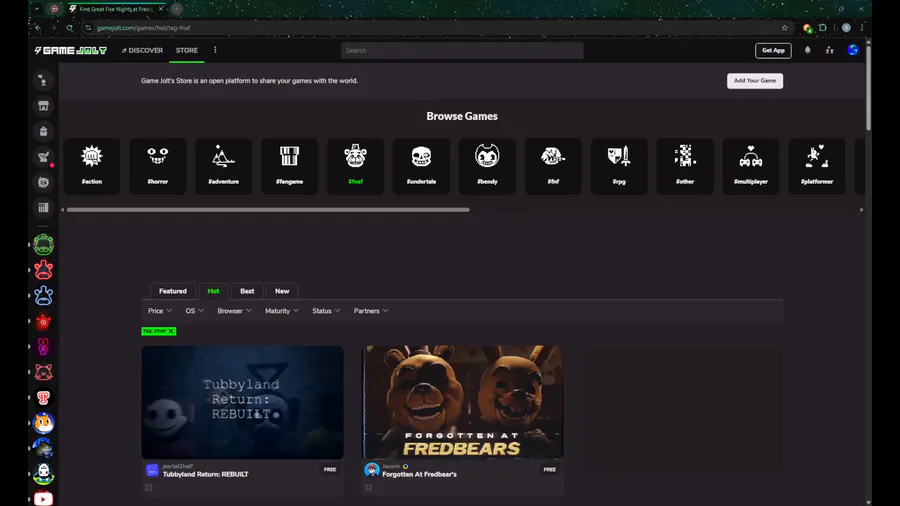Click the Get App button
Image resolution: width=900 pixels, height=506 pixels.
(x=773, y=50)
